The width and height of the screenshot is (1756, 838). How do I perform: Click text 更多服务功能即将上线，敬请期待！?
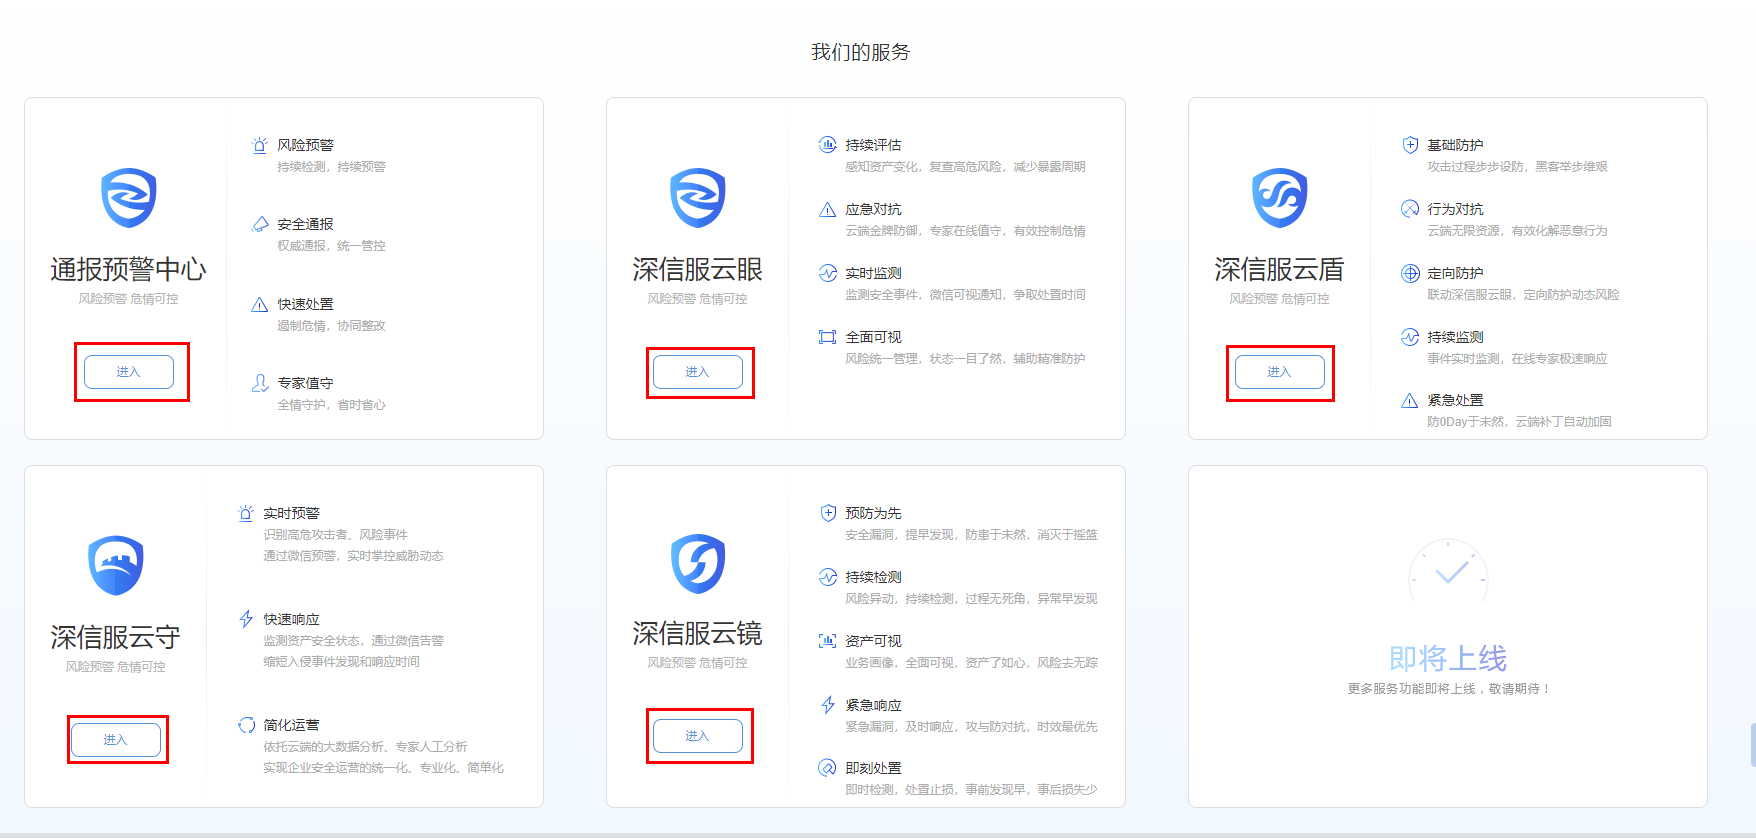[1448, 689]
